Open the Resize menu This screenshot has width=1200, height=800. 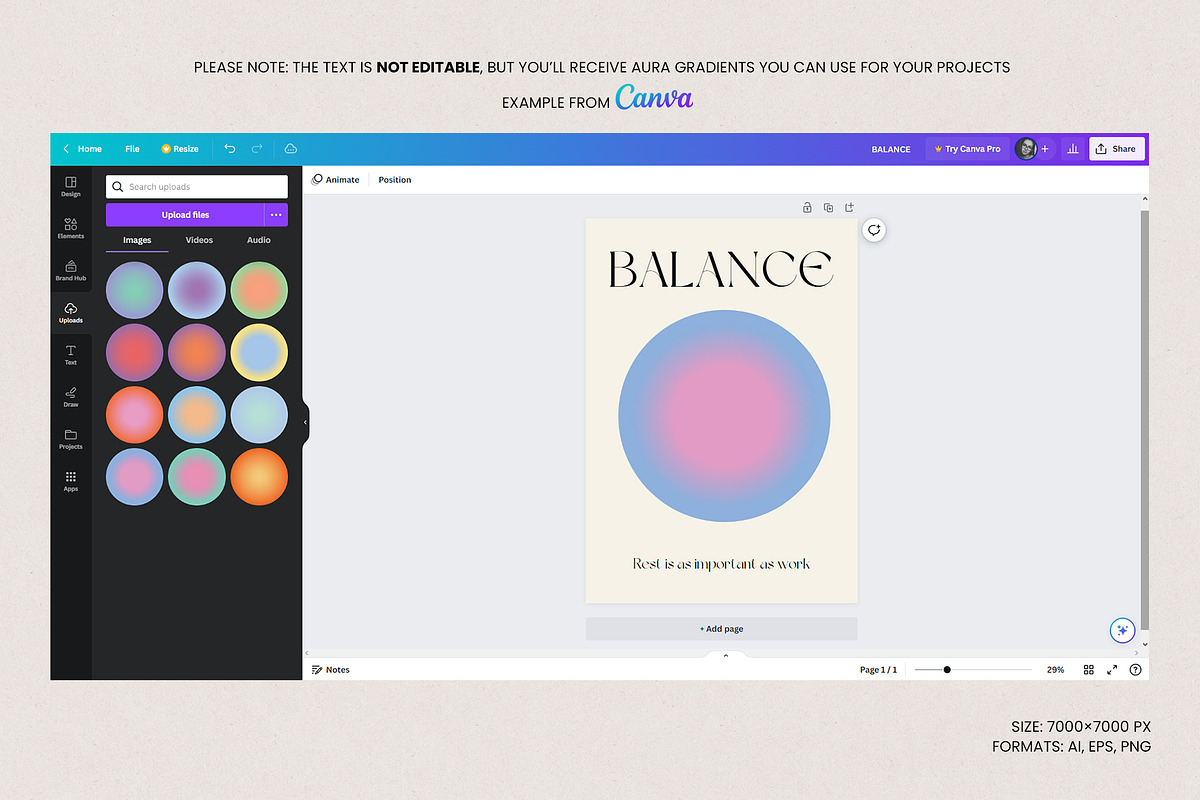(x=180, y=149)
